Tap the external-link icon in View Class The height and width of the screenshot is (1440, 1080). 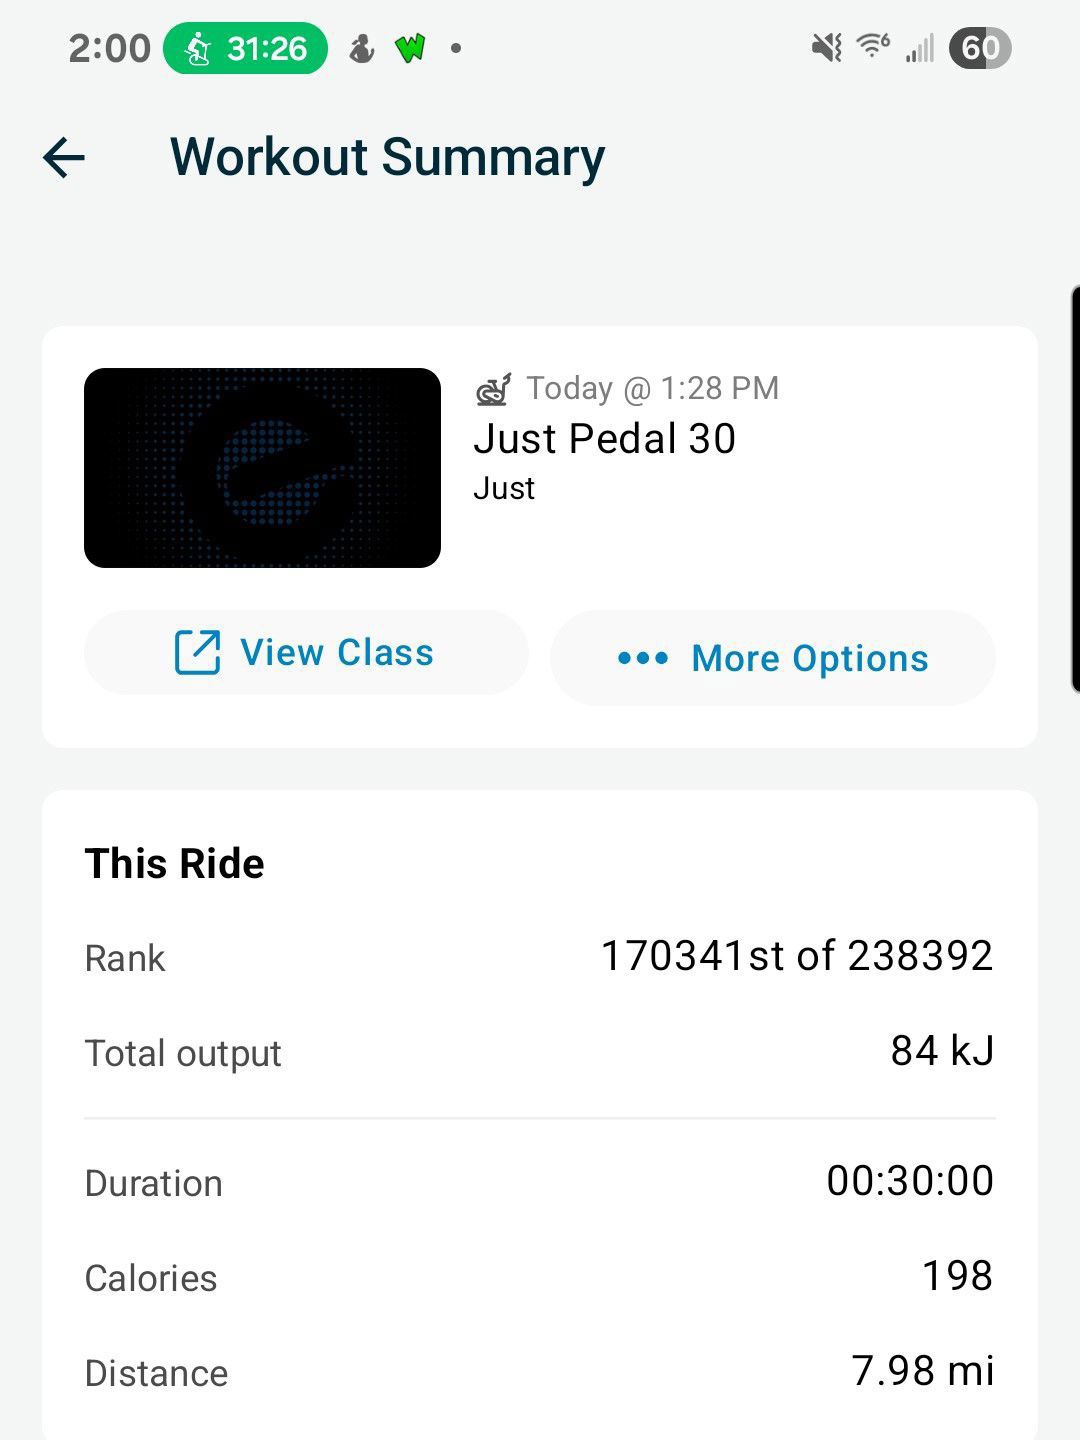click(197, 653)
